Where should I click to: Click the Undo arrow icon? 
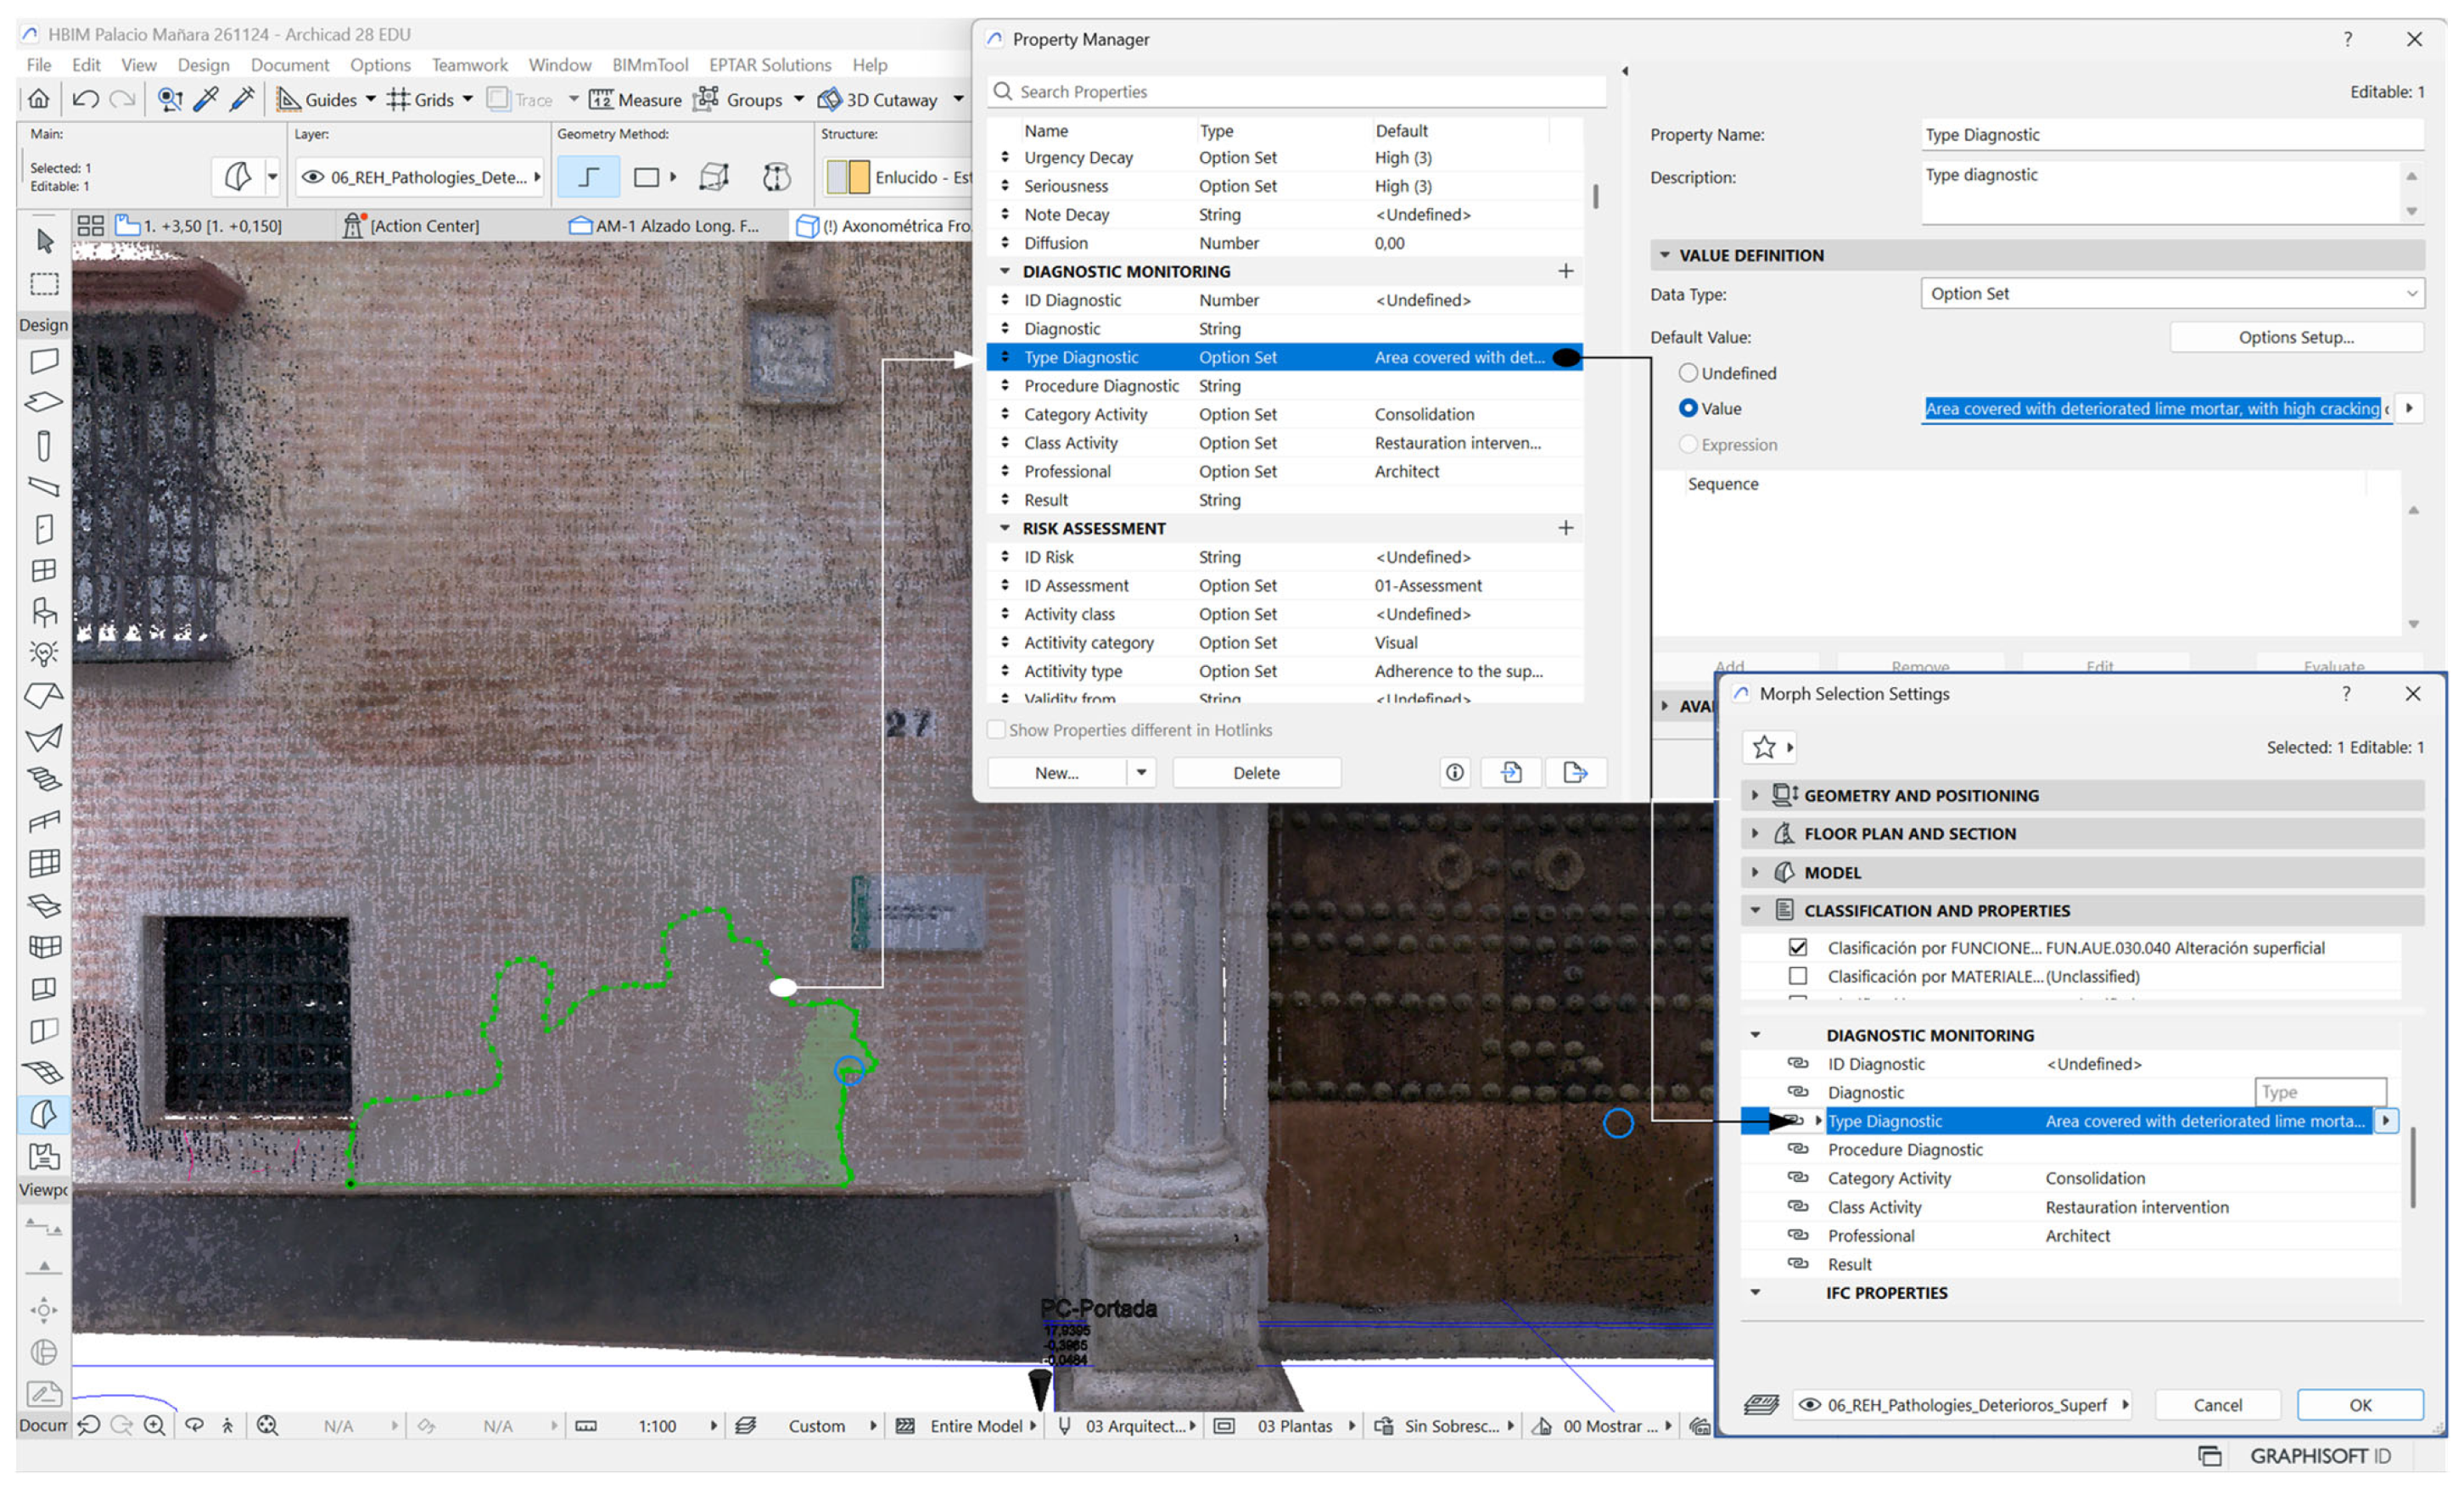pos(86,99)
